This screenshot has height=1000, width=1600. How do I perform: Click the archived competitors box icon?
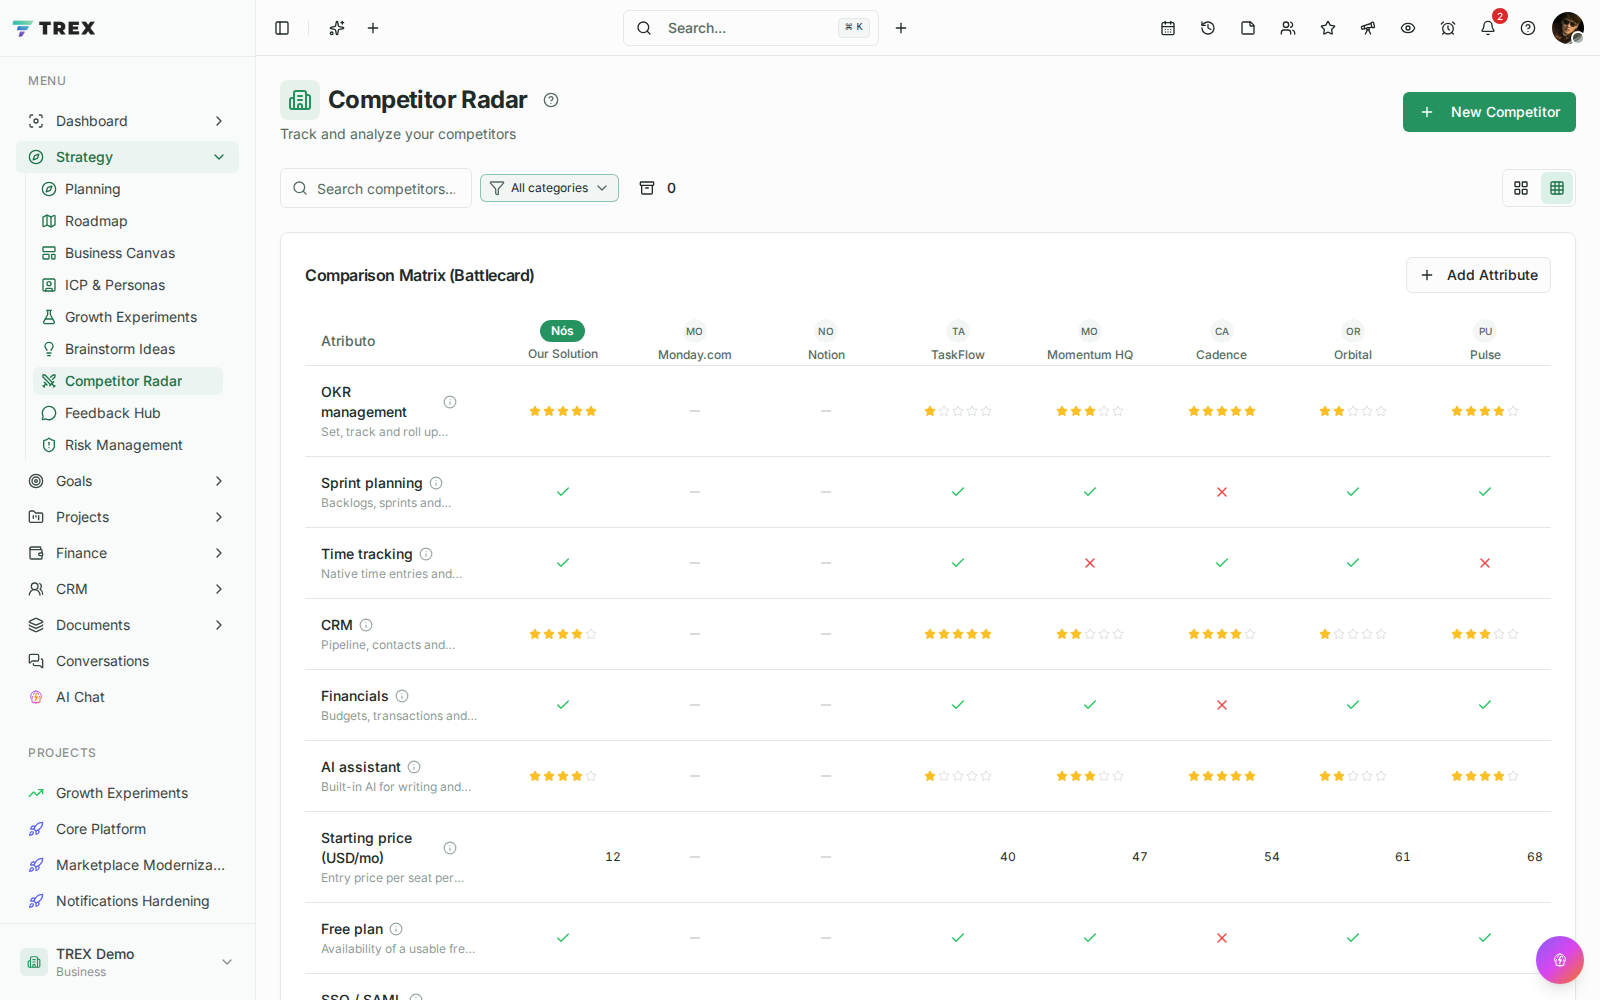[x=647, y=188]
